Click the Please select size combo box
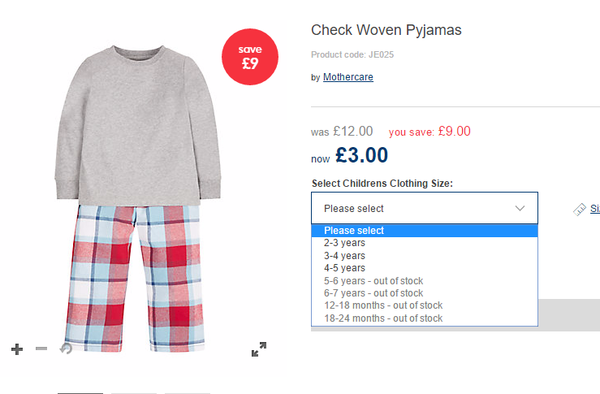600x394 pixels. pos(424,208)
